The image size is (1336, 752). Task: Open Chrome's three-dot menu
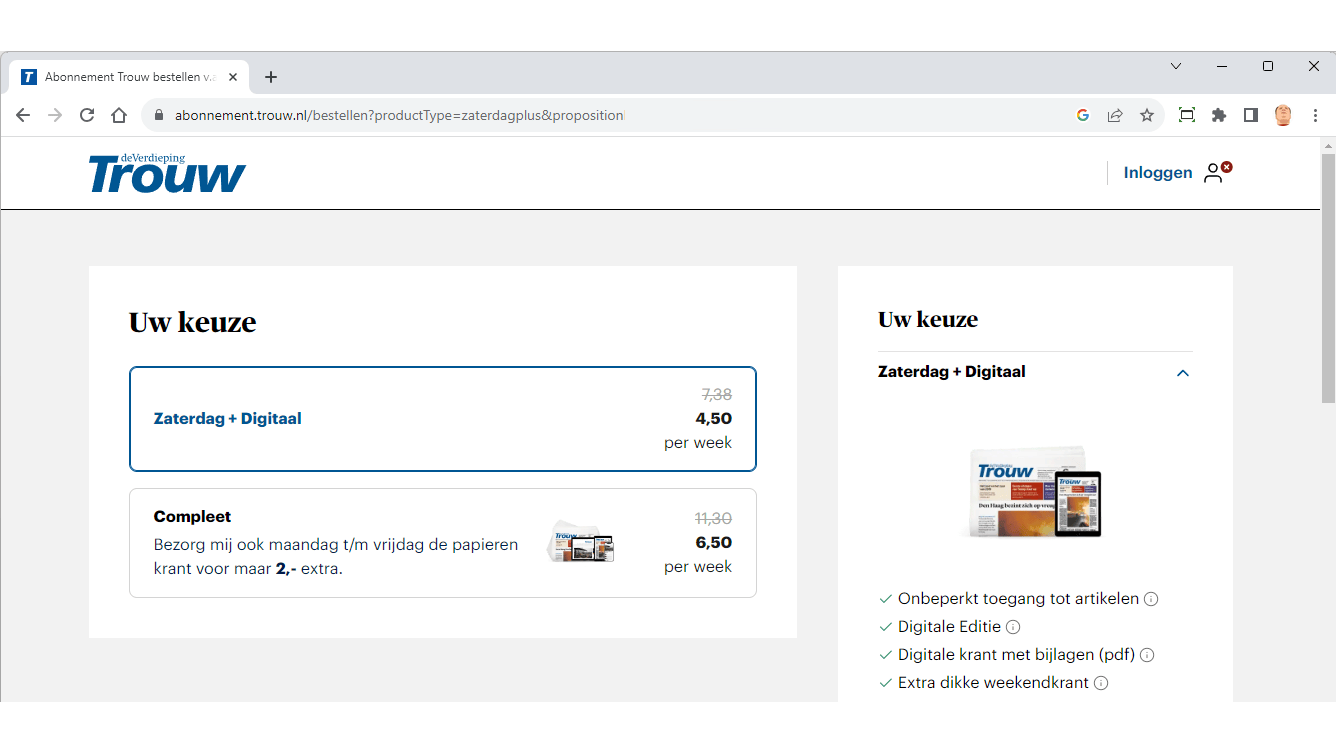pyautogui.click(x=1315, y=115)
